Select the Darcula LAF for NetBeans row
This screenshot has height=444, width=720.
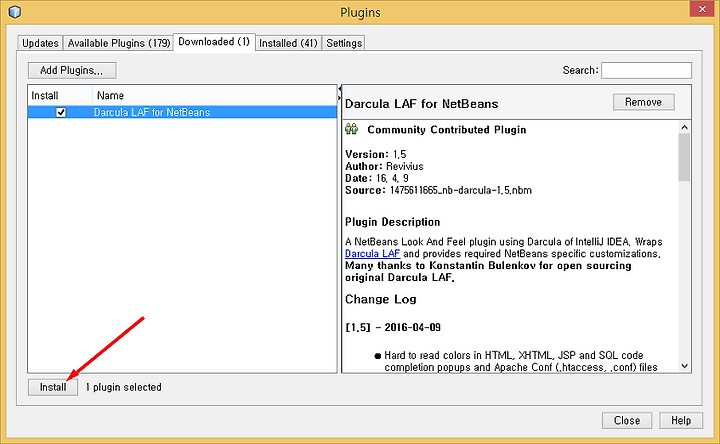(x=182, y=112)
